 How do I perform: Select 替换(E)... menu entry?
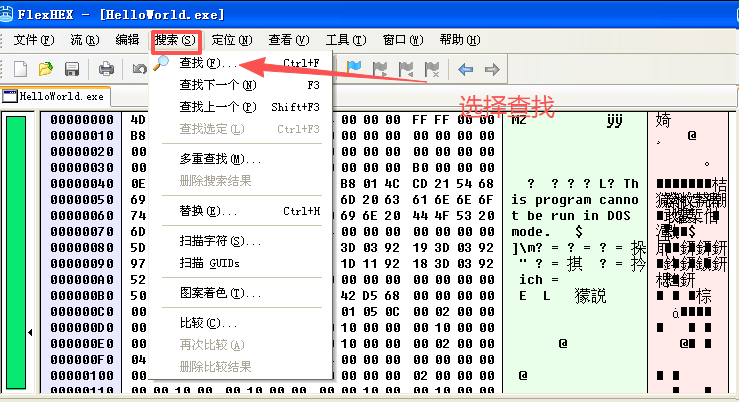pyautogui.click(x=241, y=211)
